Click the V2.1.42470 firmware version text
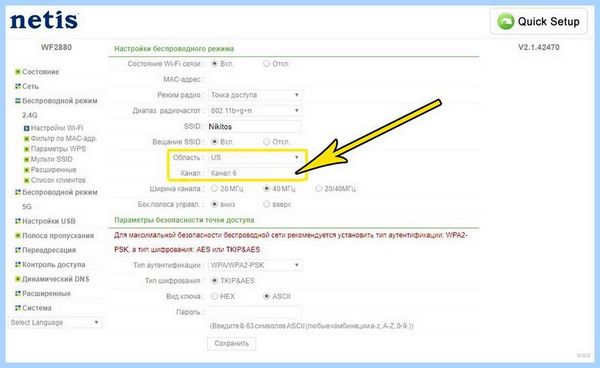The width and height of the screenshot is (600, 368). [539, 47]
